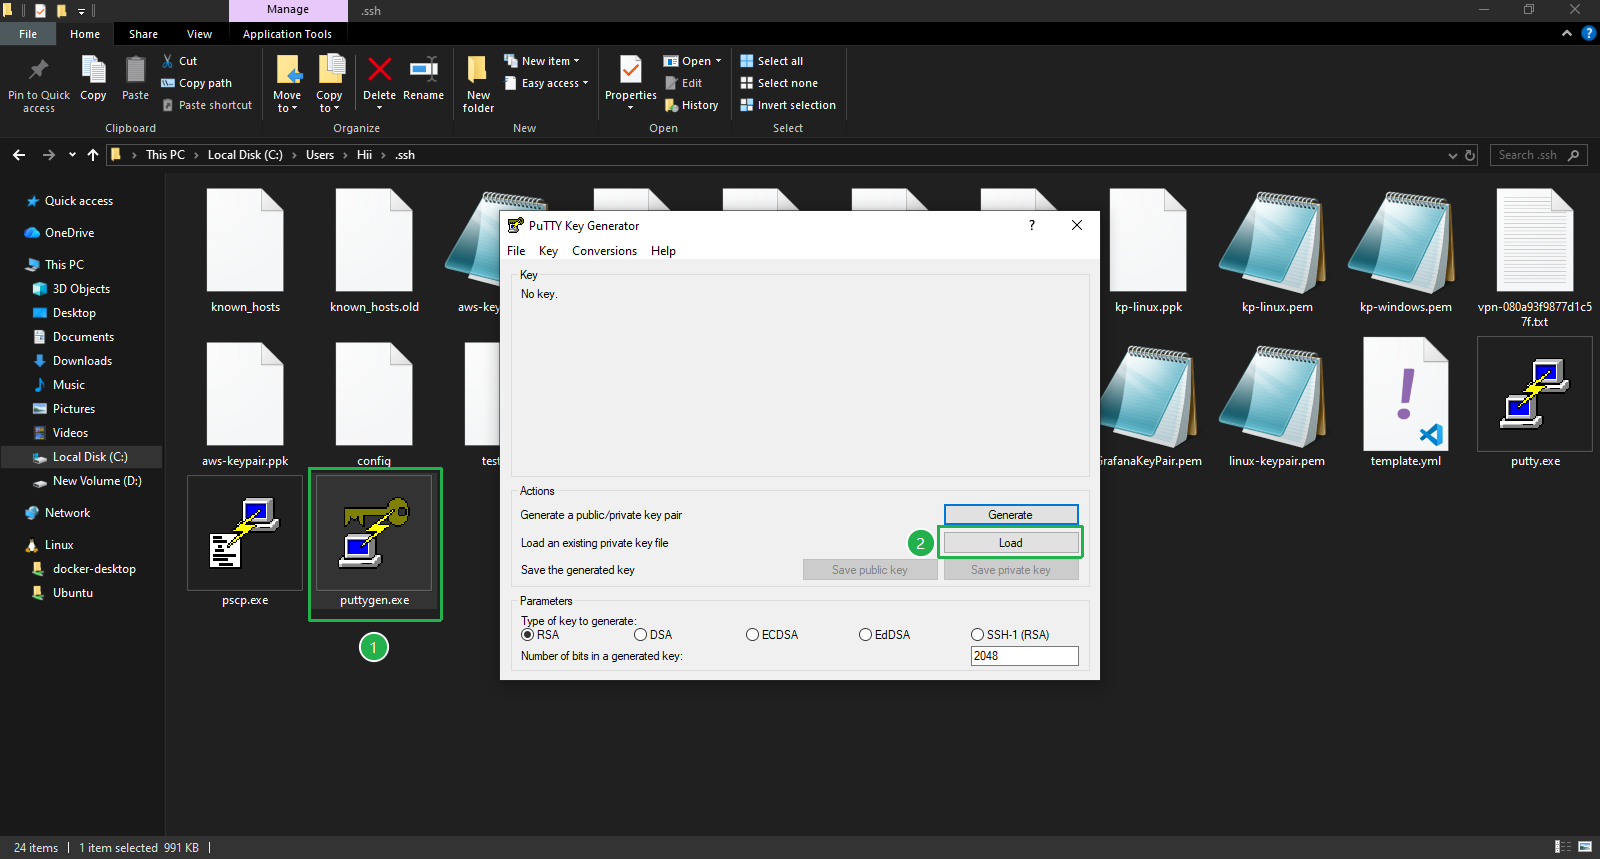The height and width of the screenshot is (859, 1600).
Task: Click the File tab in Explorer
Action: coord(28,34)
